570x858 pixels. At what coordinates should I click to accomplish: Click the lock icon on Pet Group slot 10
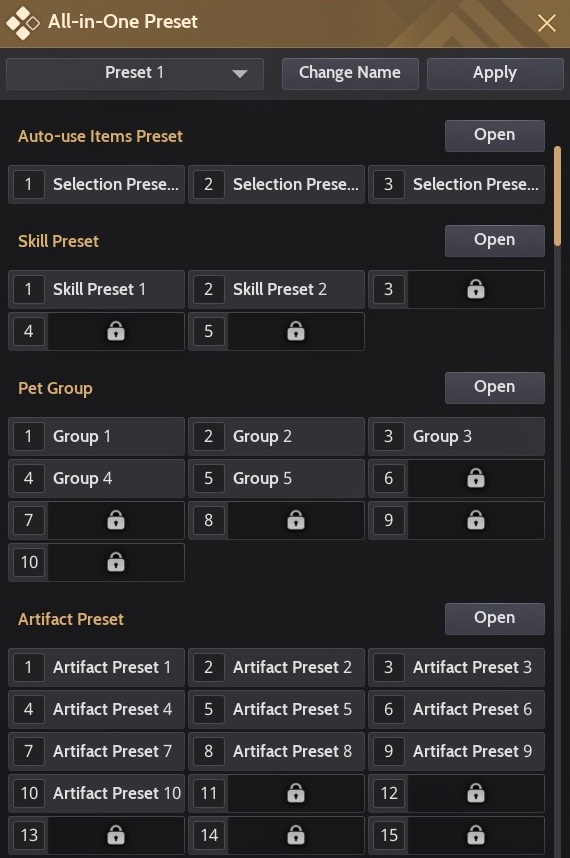click(115, 562)
